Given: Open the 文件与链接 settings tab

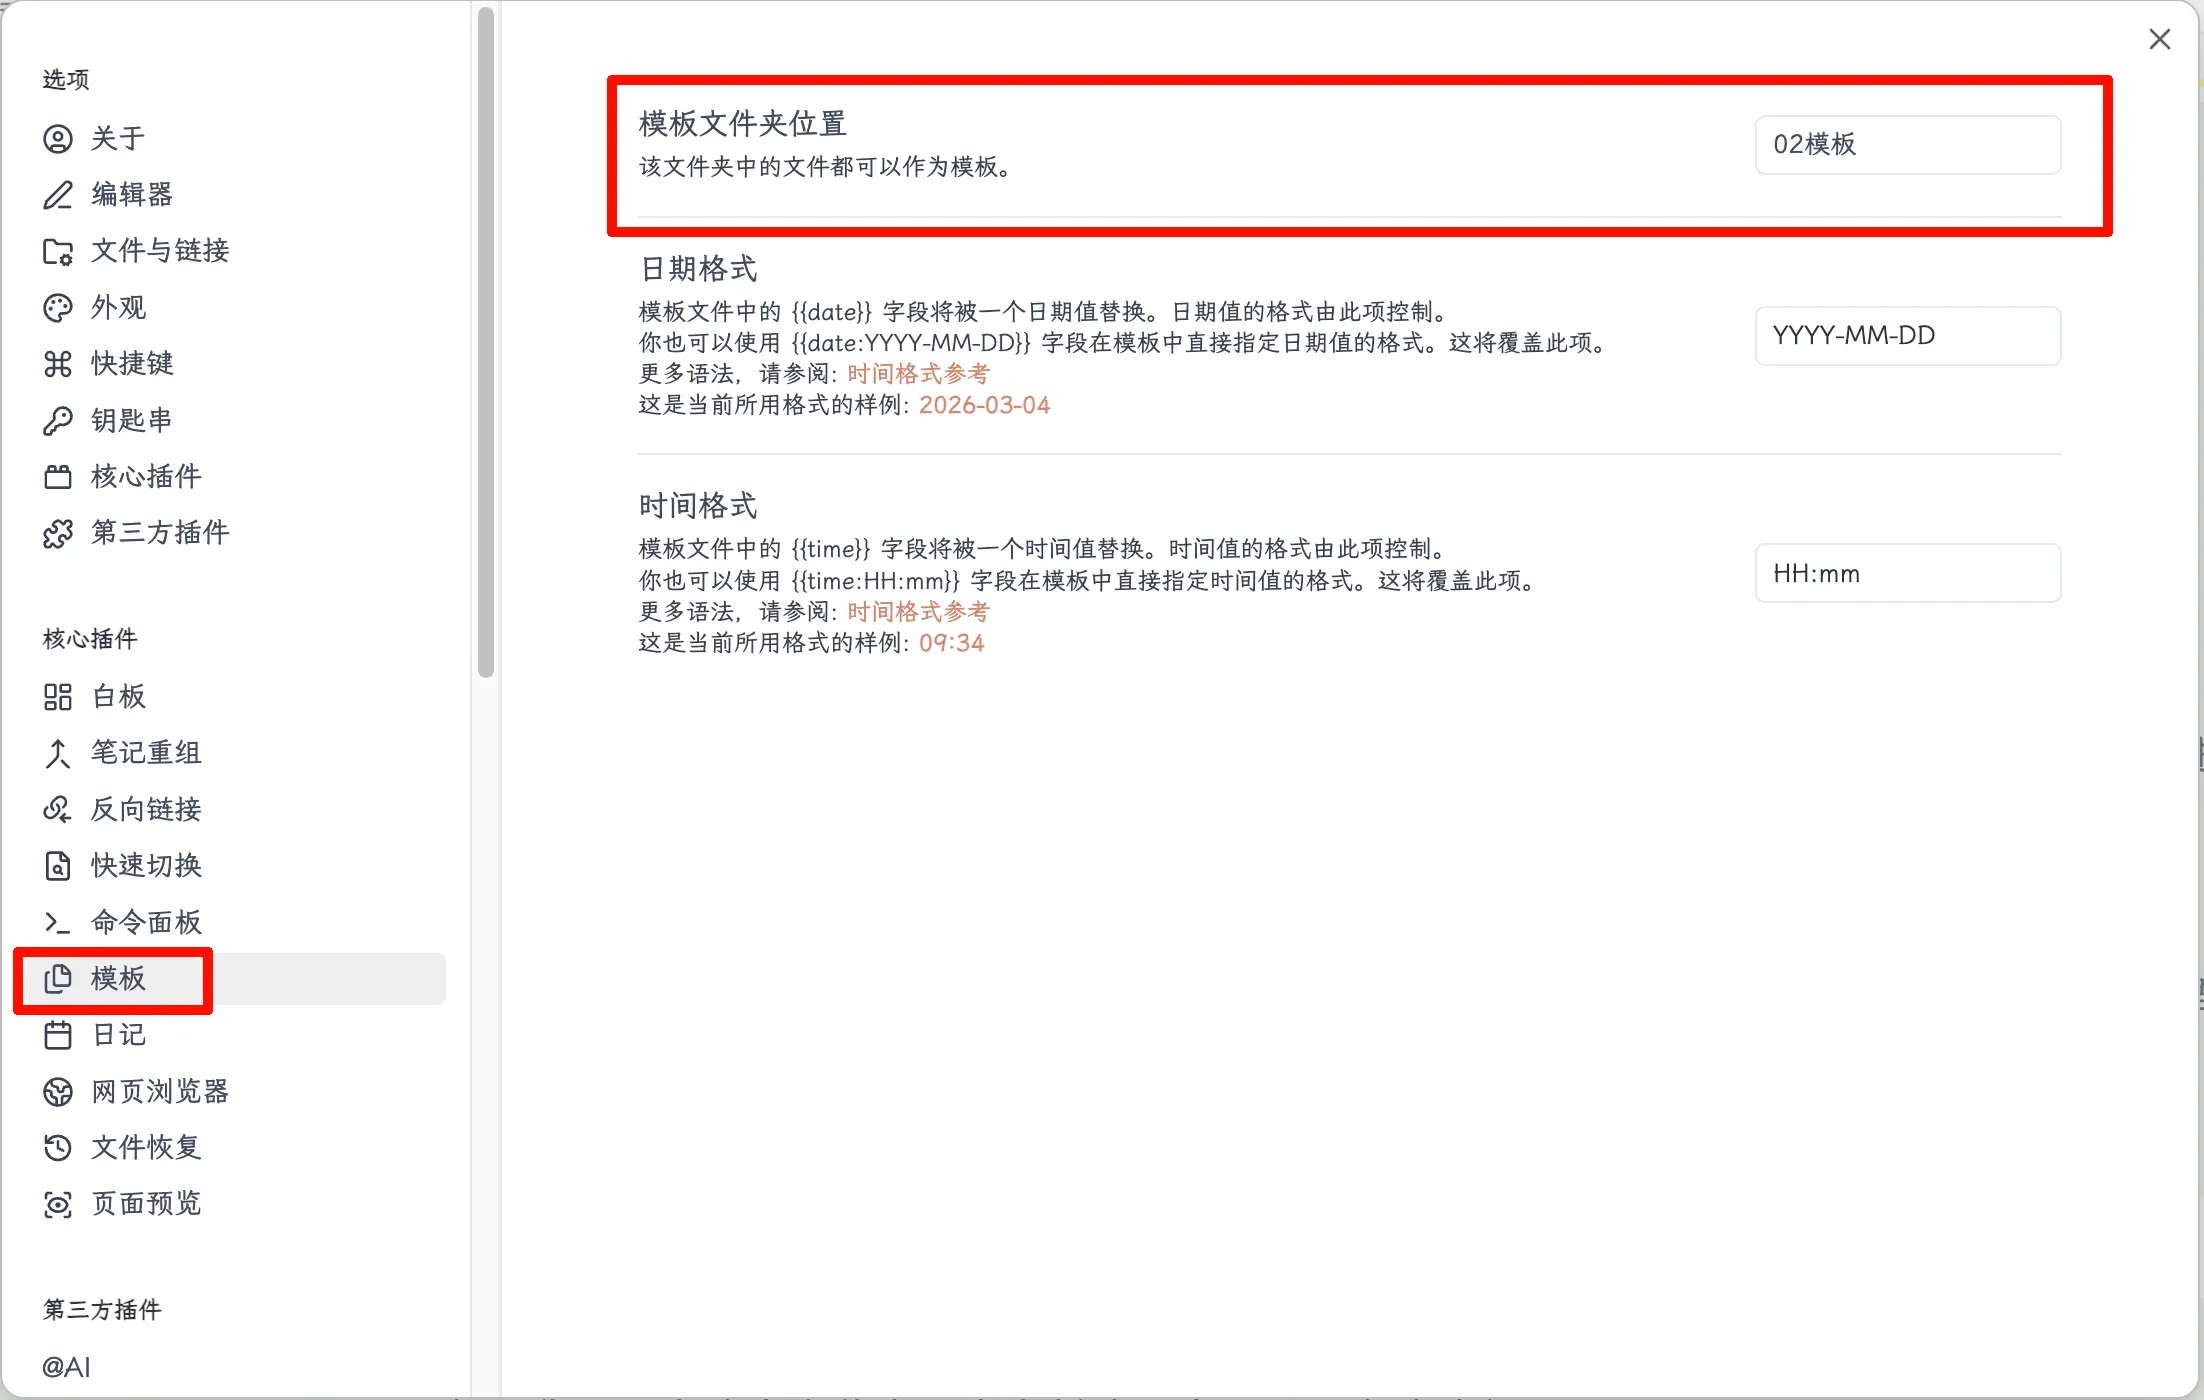Looking at the screenshot, I should tap(160, 251).
